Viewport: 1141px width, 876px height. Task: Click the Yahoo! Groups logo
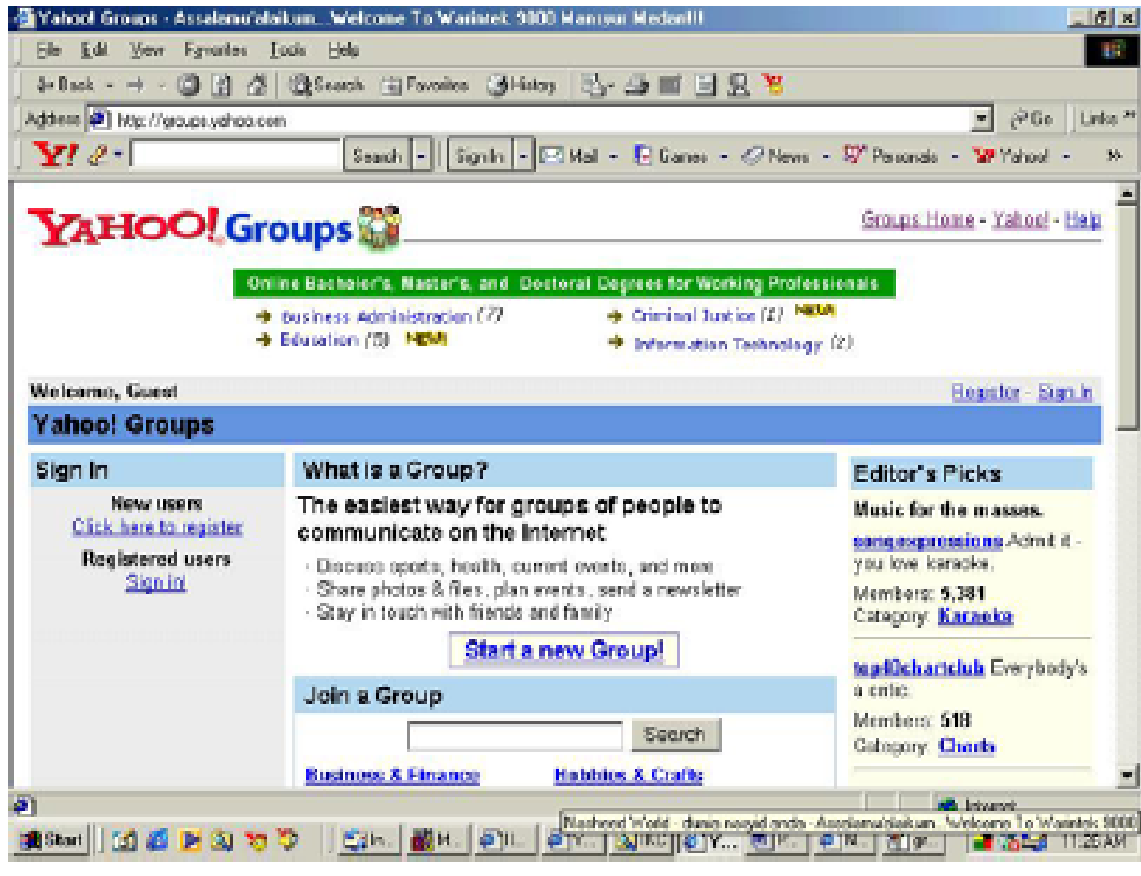tap(214, 227)
